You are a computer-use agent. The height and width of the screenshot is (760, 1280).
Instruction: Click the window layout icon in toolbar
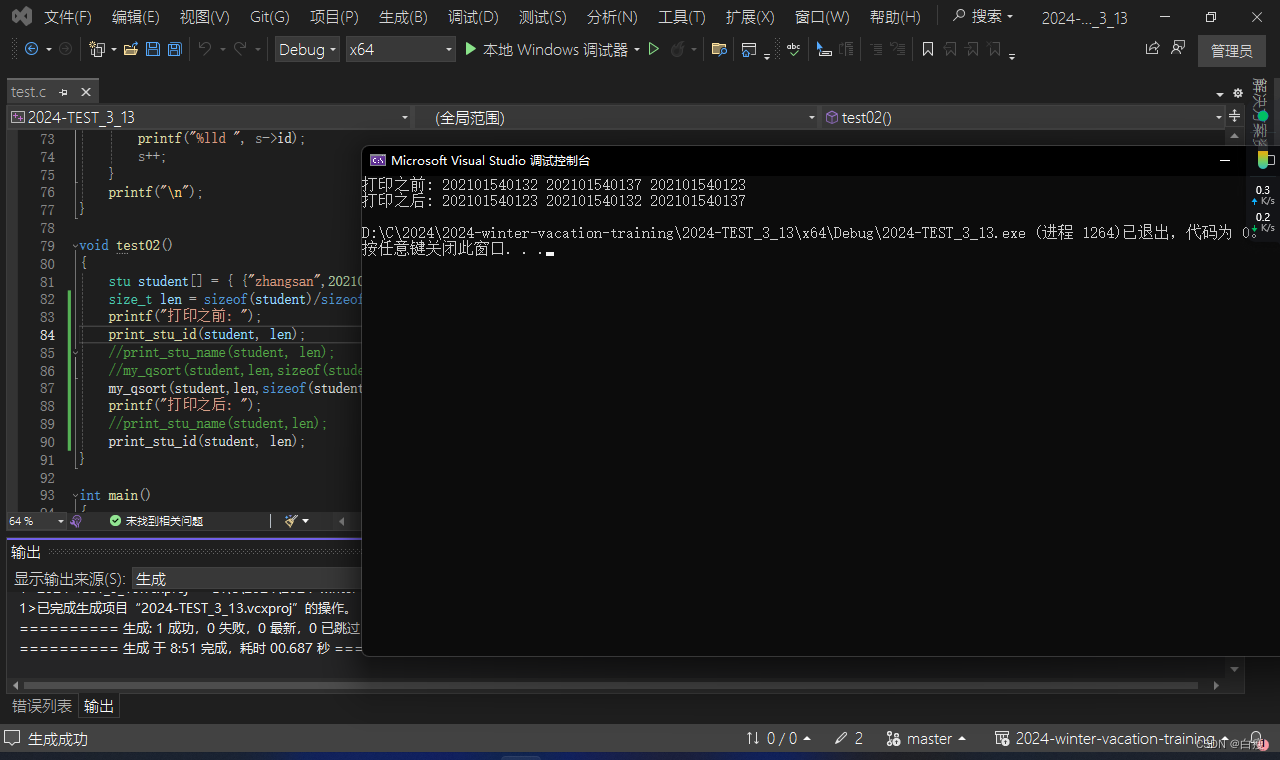pos(749,49)
